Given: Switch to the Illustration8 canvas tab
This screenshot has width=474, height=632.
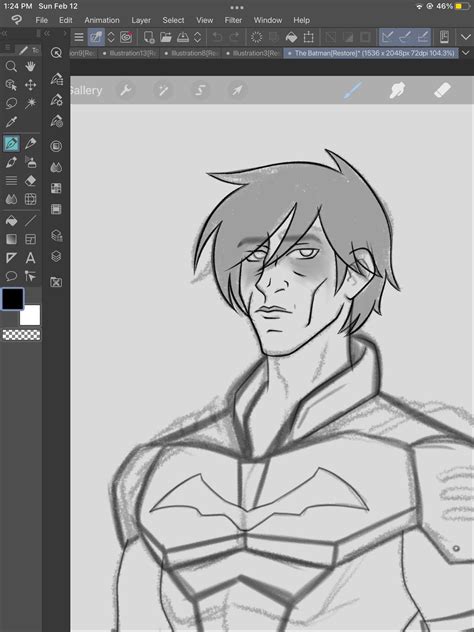Looking at the screenshot, I should [191, 53].
